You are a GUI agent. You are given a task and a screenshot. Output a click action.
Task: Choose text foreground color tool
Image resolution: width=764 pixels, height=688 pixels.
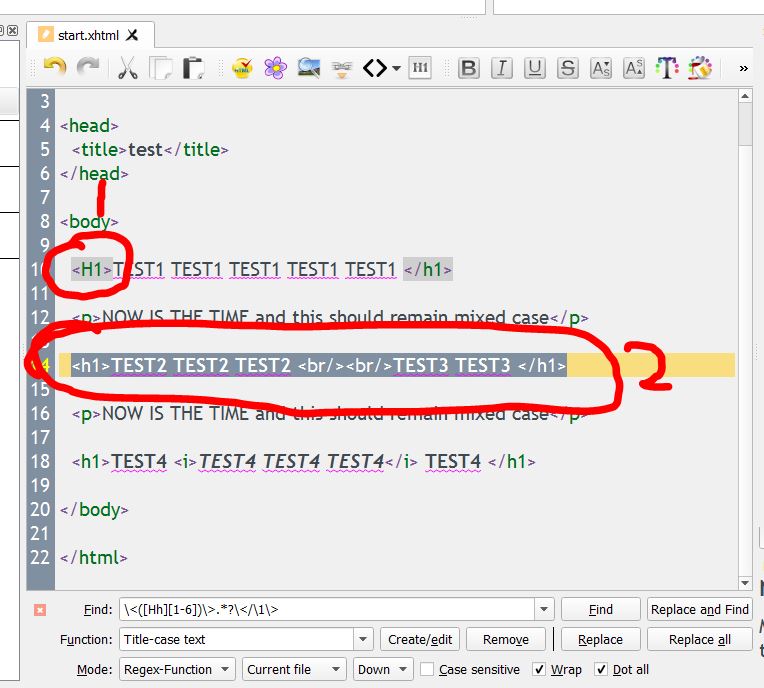pyautogui.click(x=667, y=68)
